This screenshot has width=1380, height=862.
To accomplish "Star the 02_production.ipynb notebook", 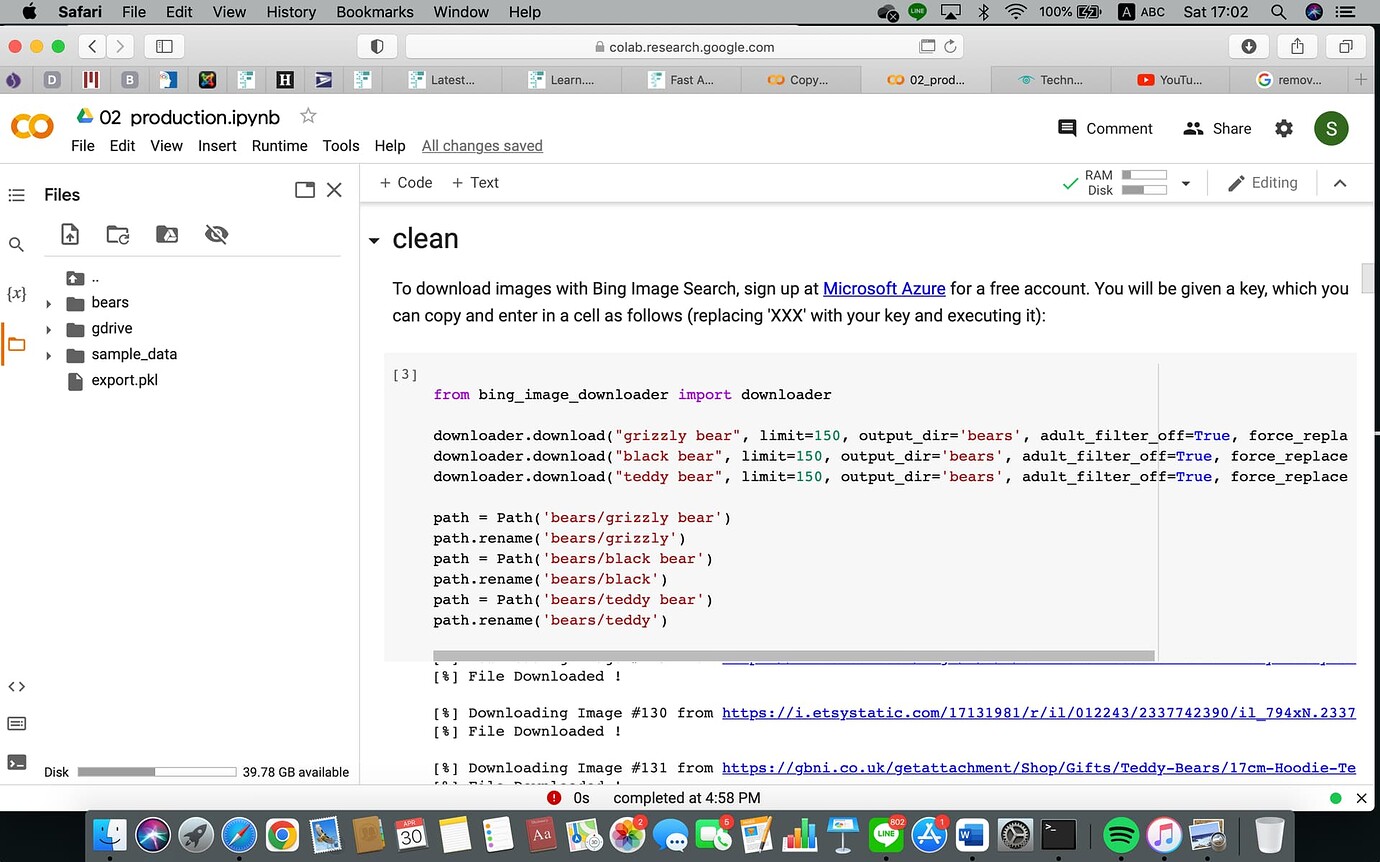I will pos(308,116).
